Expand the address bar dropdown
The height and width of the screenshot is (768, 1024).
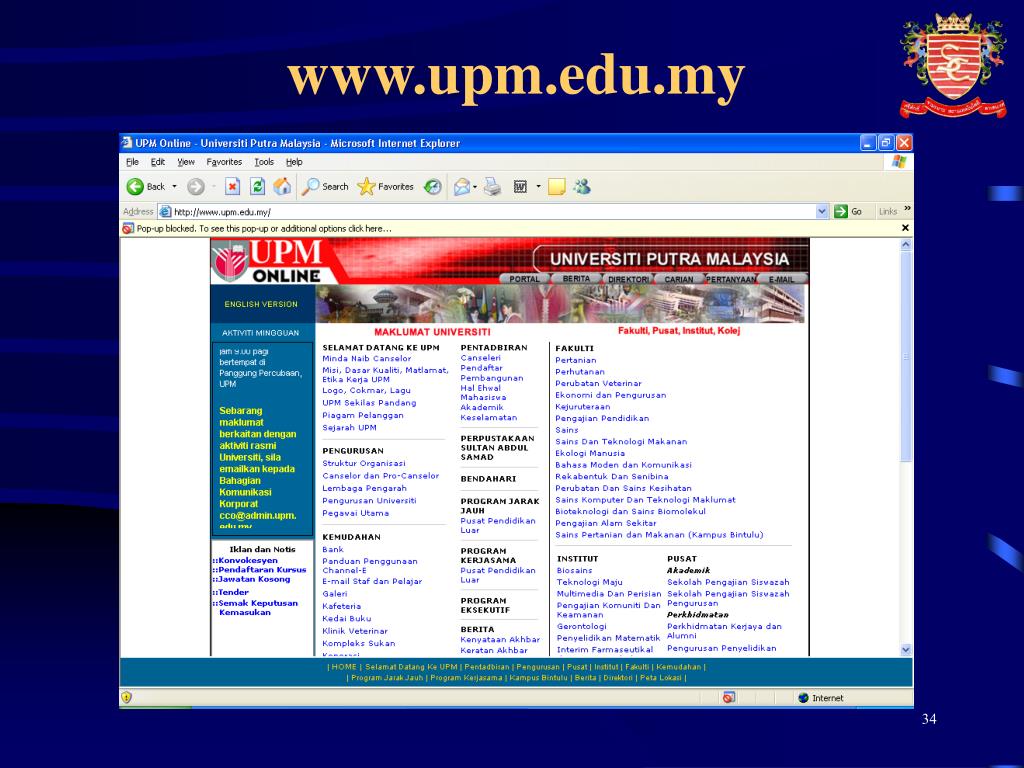(x=822, y=211)
